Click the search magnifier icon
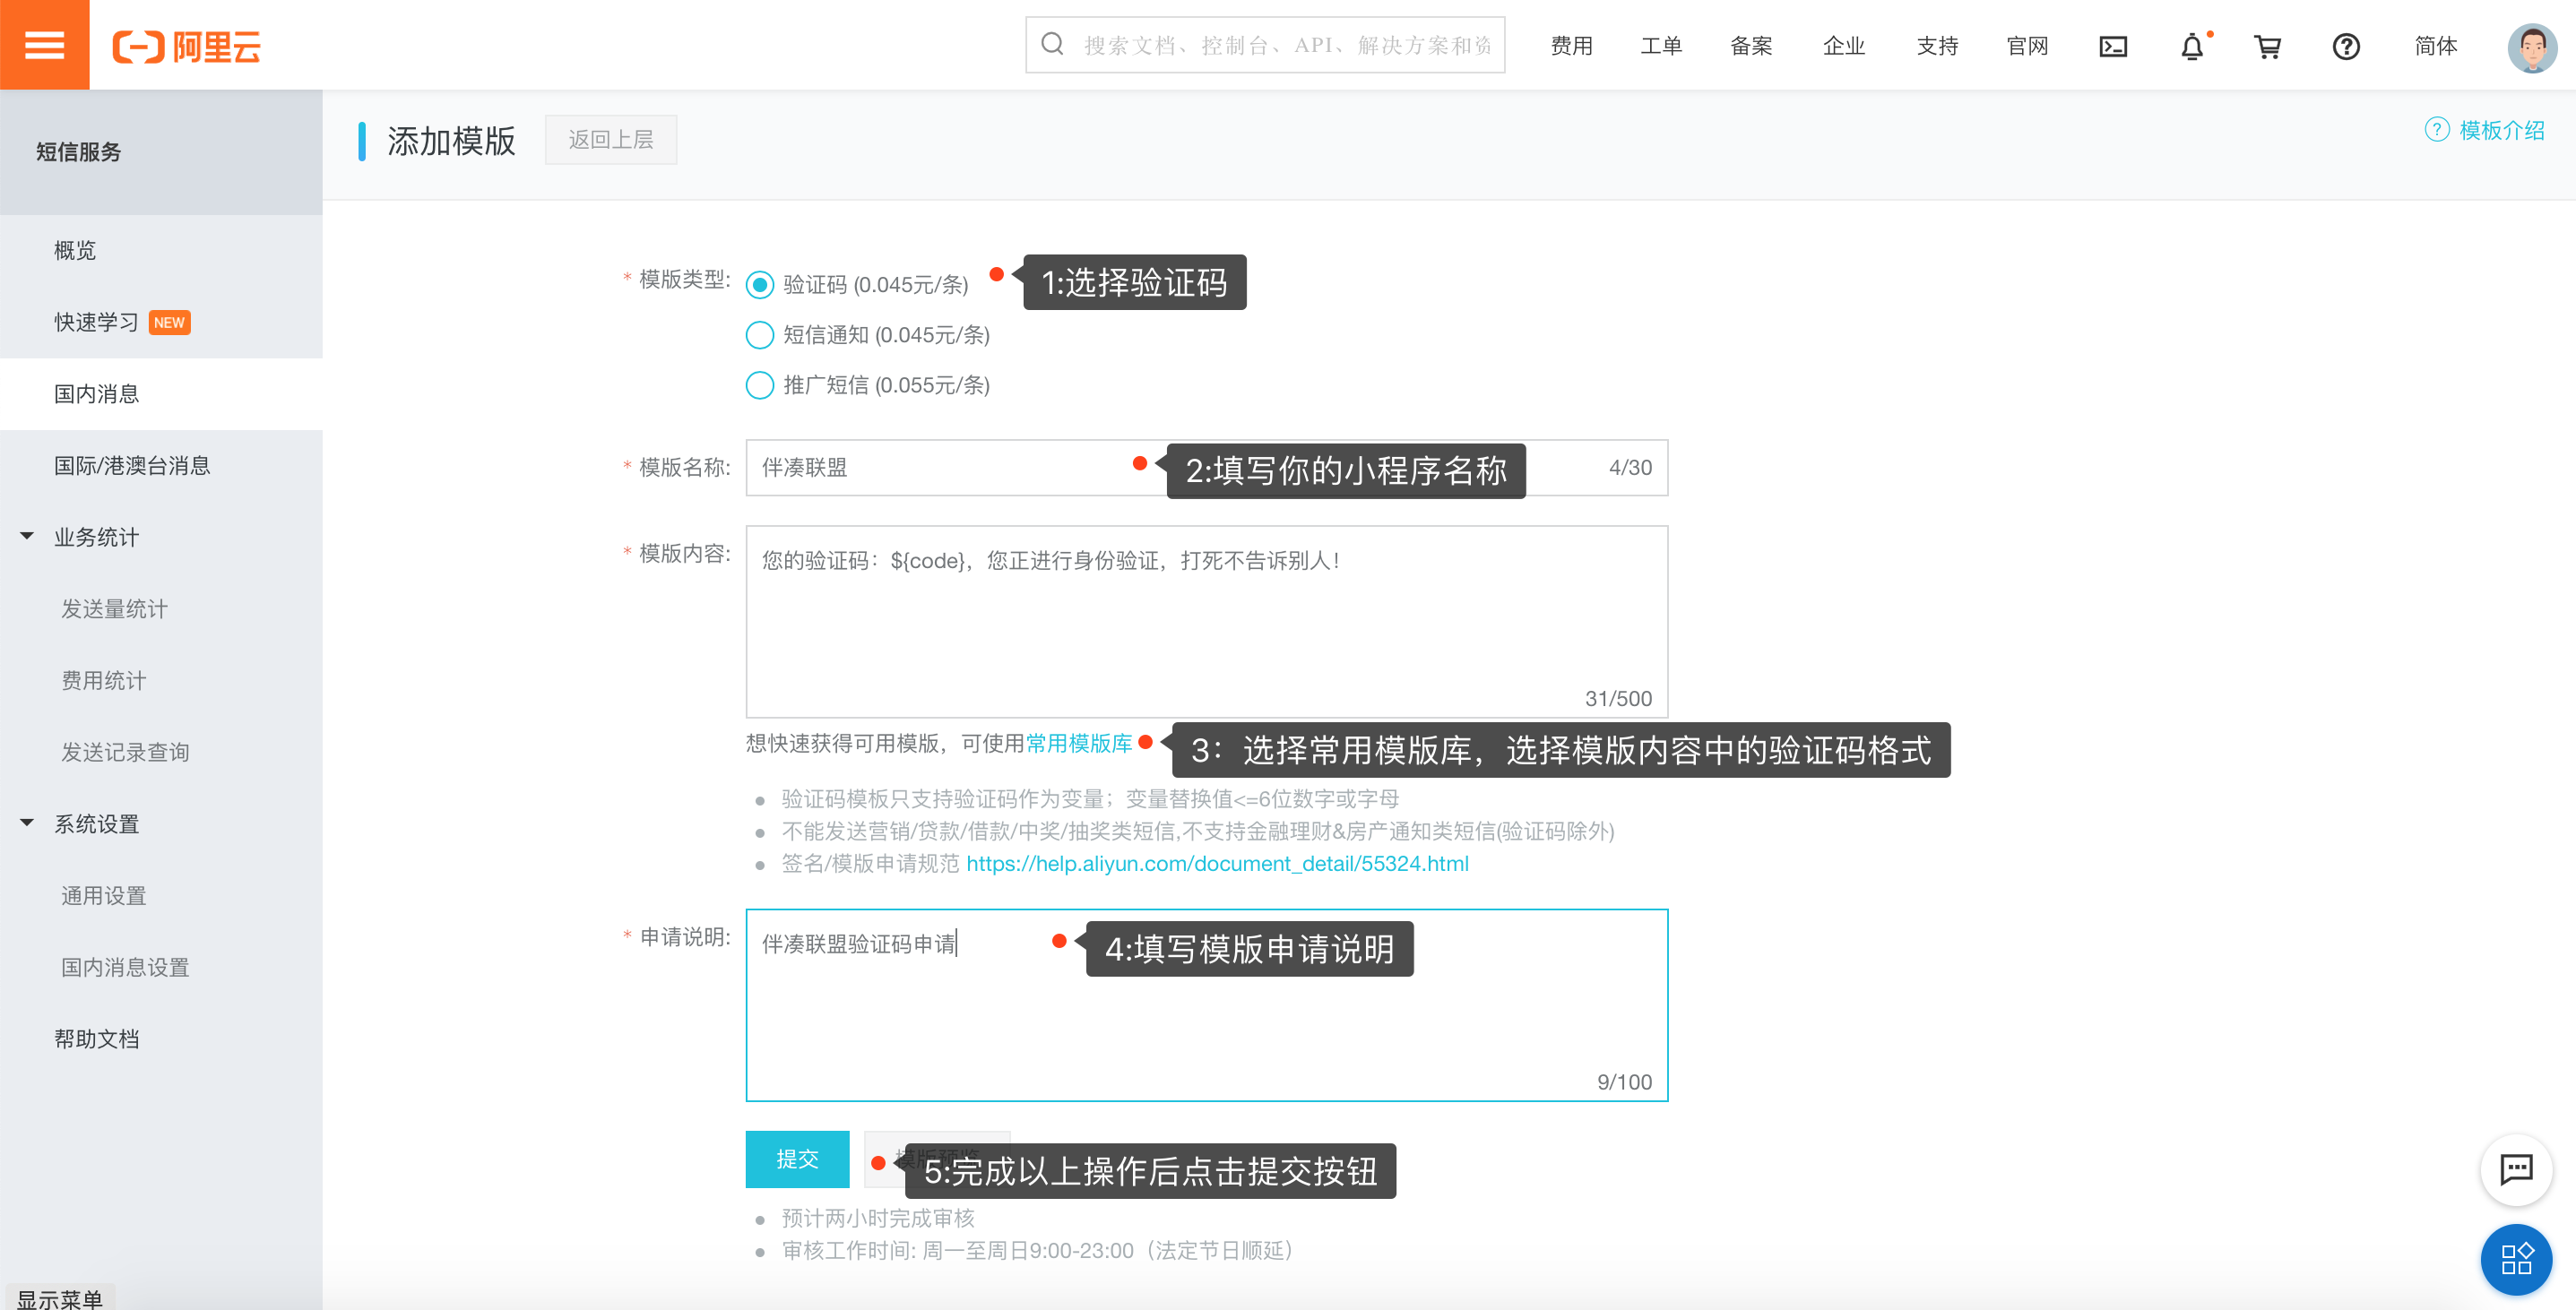The image size is (2576, 1310). [x=1052, y=44]
